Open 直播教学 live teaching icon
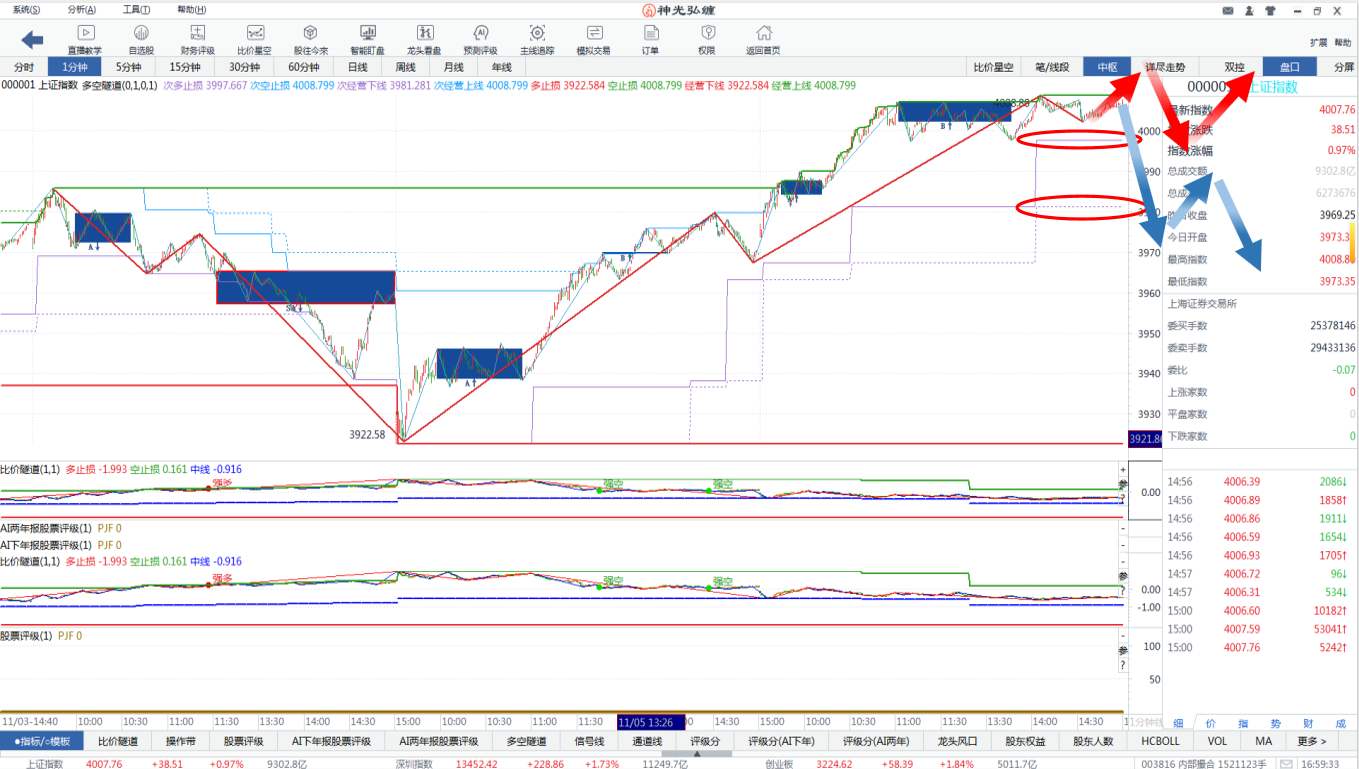This screenshot has height=769, width=1359. pos(85,39)
